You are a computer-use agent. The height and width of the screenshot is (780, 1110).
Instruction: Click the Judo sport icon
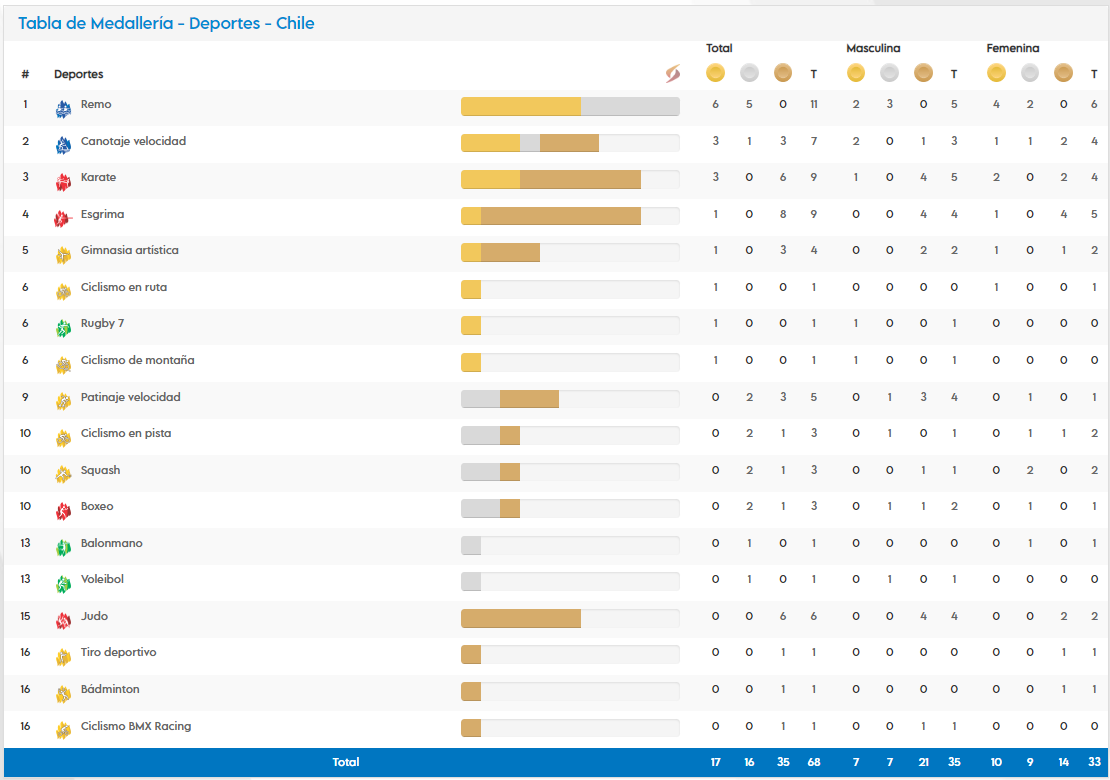[63, 621]
